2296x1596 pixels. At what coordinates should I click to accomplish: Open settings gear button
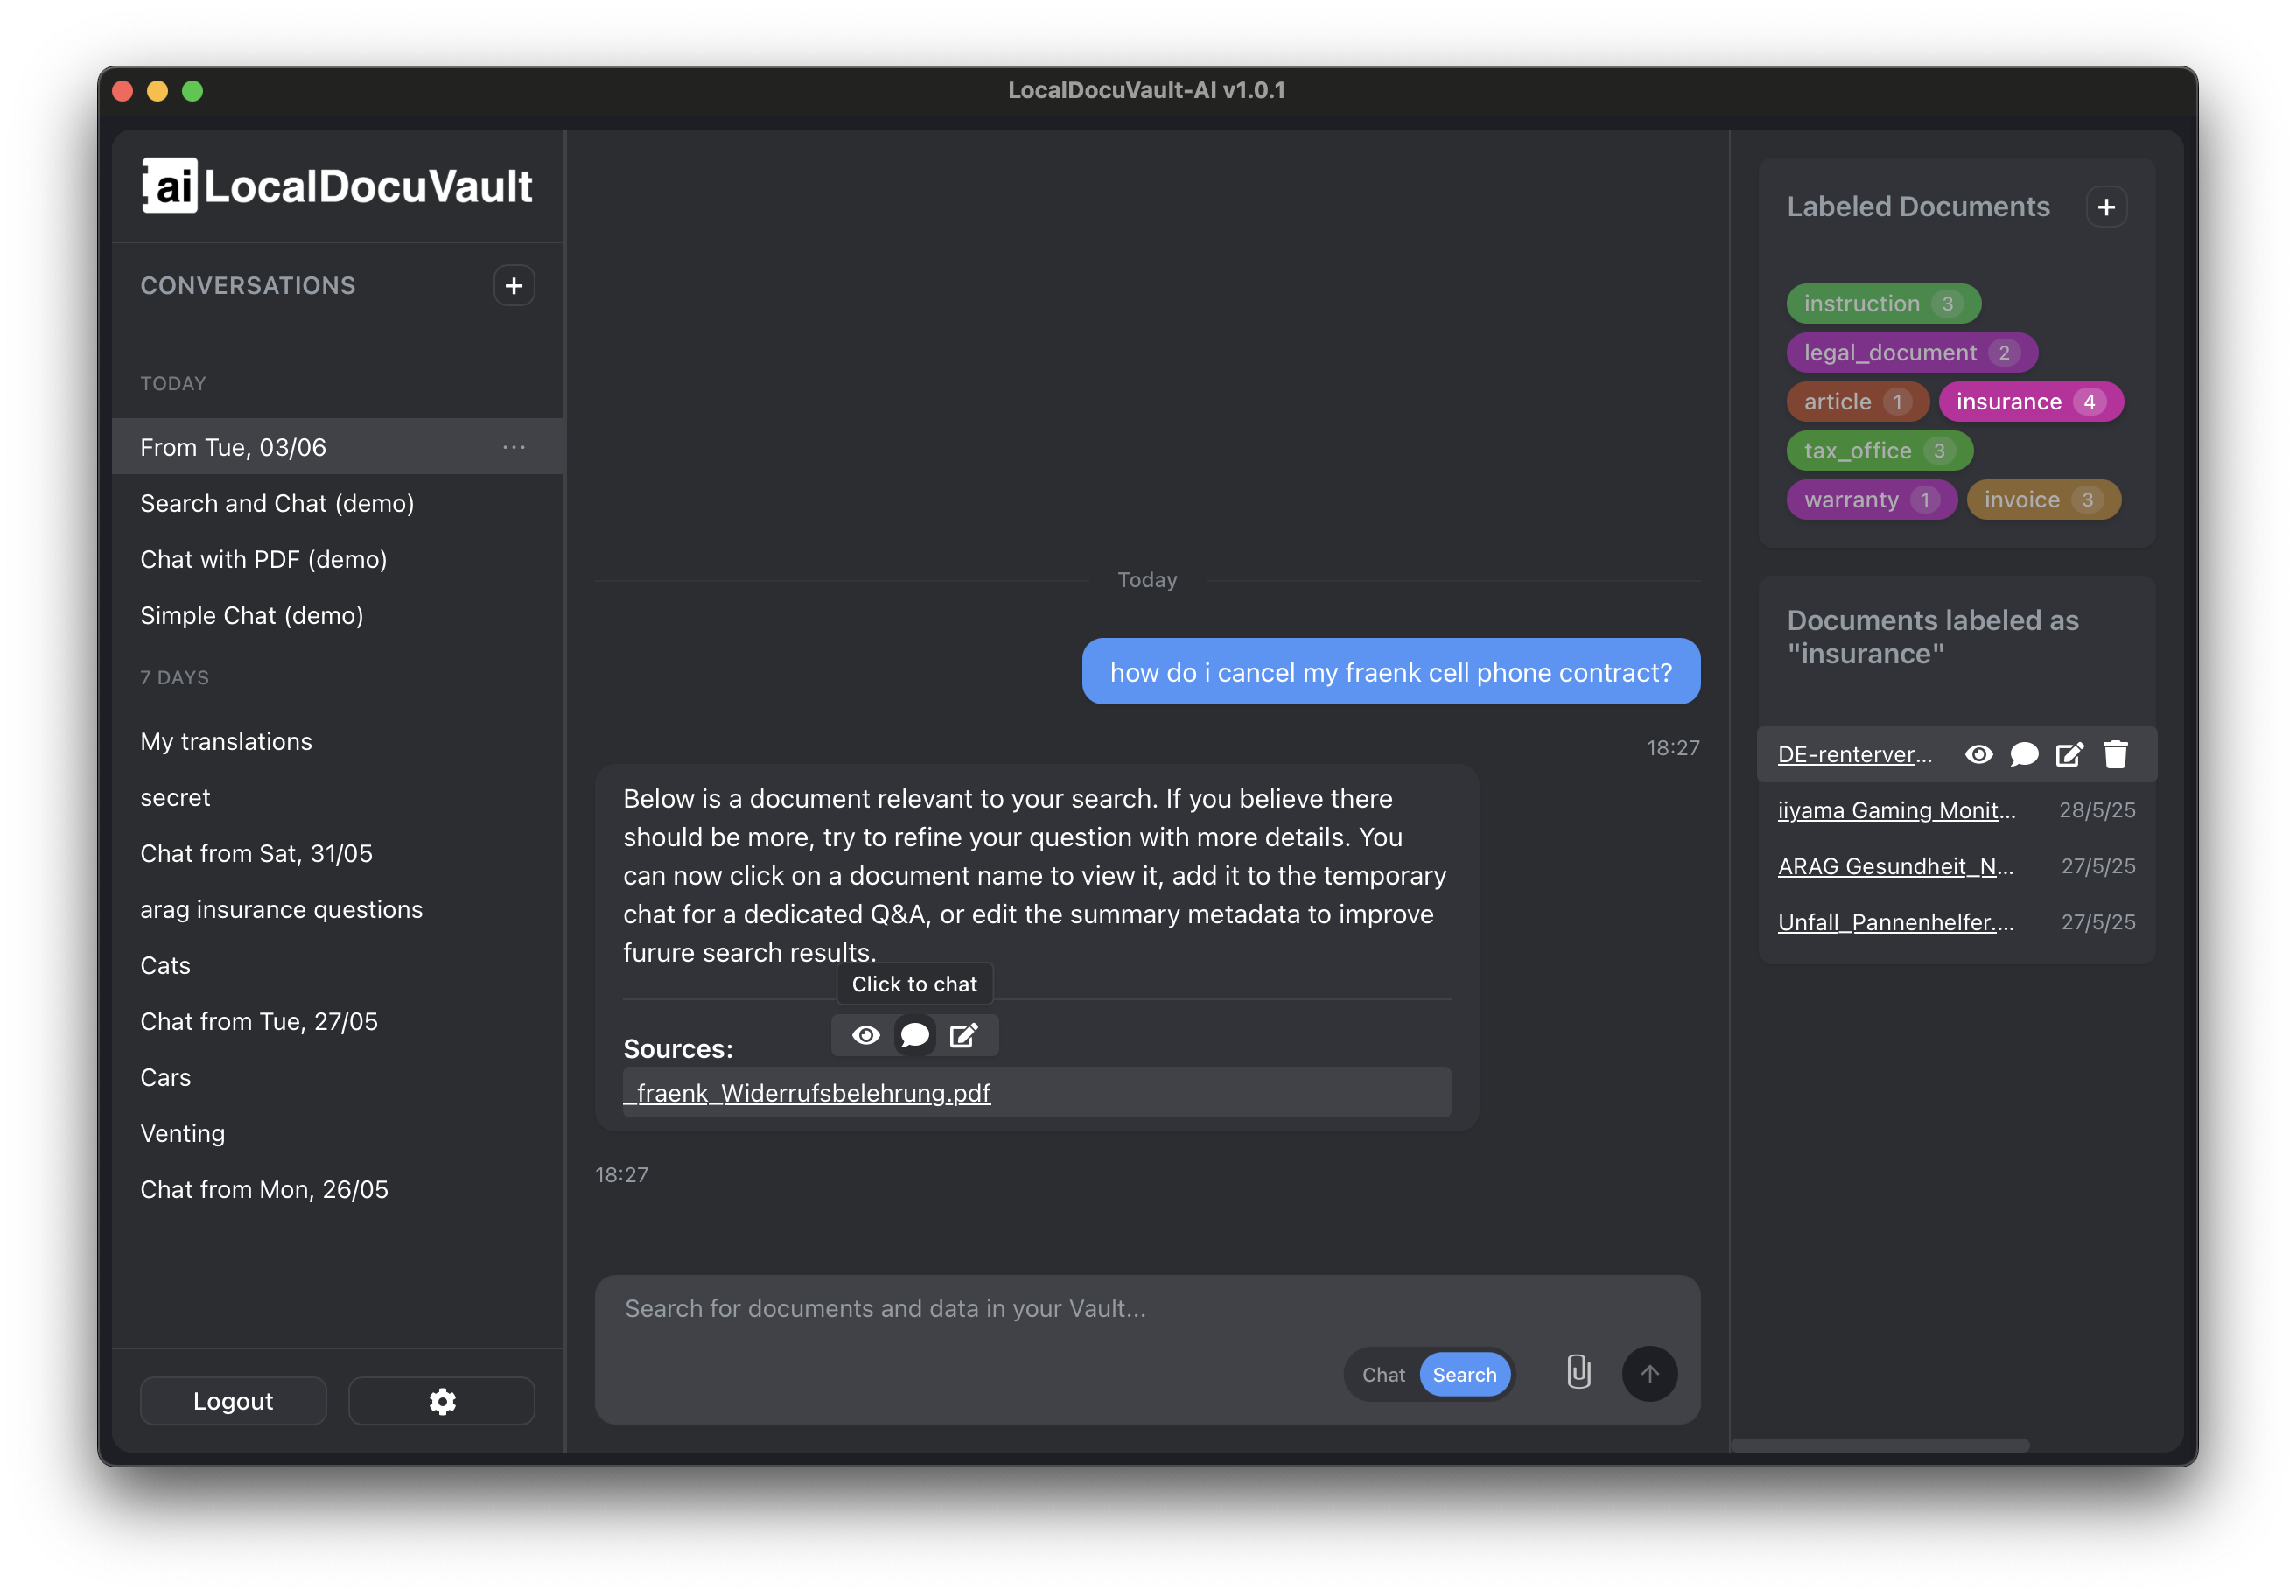coord(441,1401)
